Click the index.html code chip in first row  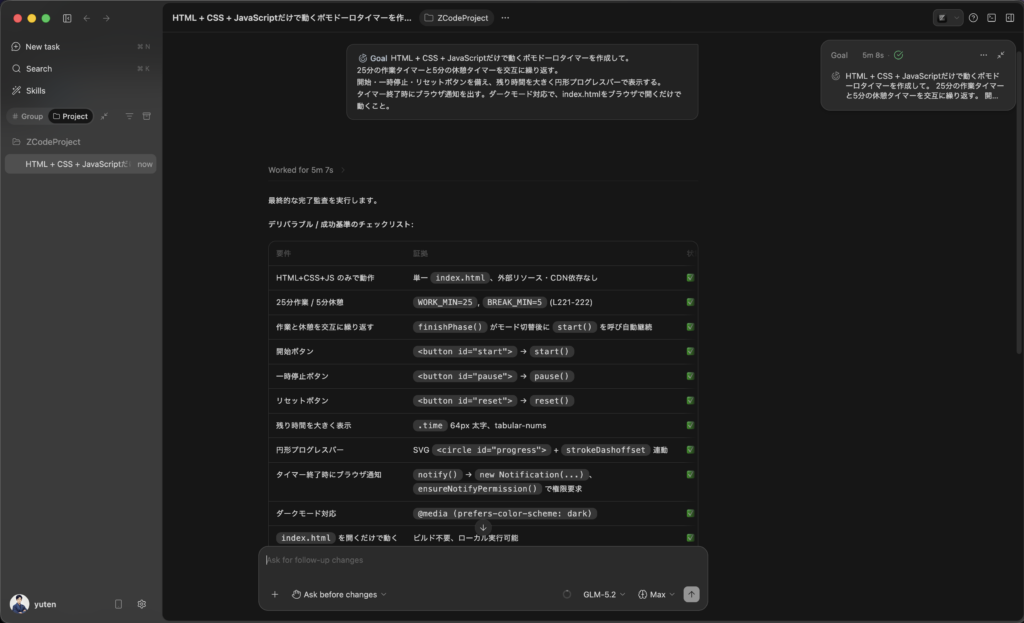[x=460, y=278]
